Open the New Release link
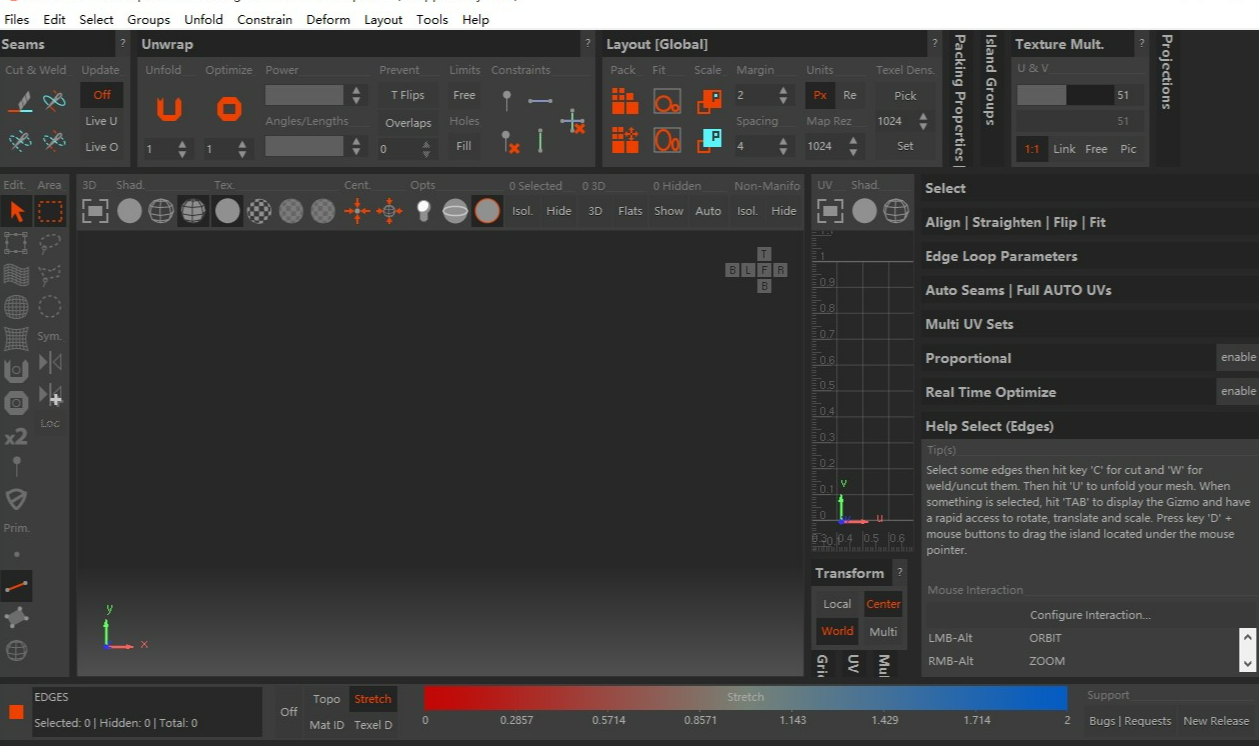The width and height of the screenshot is (1259, 746). (1216, 721)
